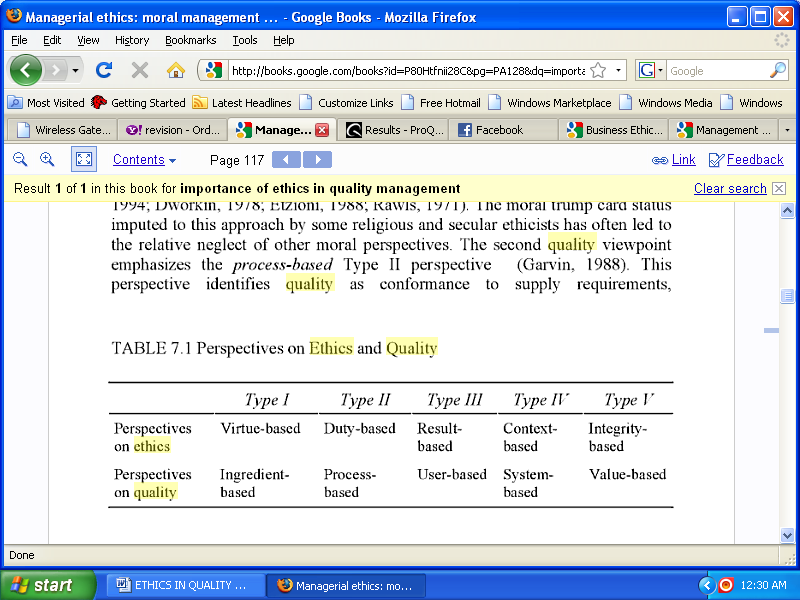Open the address bar URL dropdown arrow
800x600 pixels.
click(x=618, y=70)
